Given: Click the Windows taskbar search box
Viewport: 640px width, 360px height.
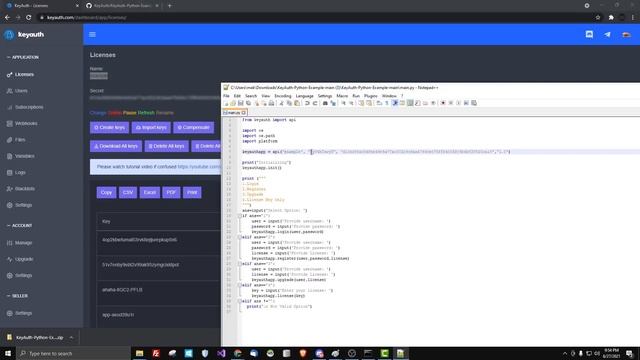Looking at the screenshot, I should coord(73,353).
